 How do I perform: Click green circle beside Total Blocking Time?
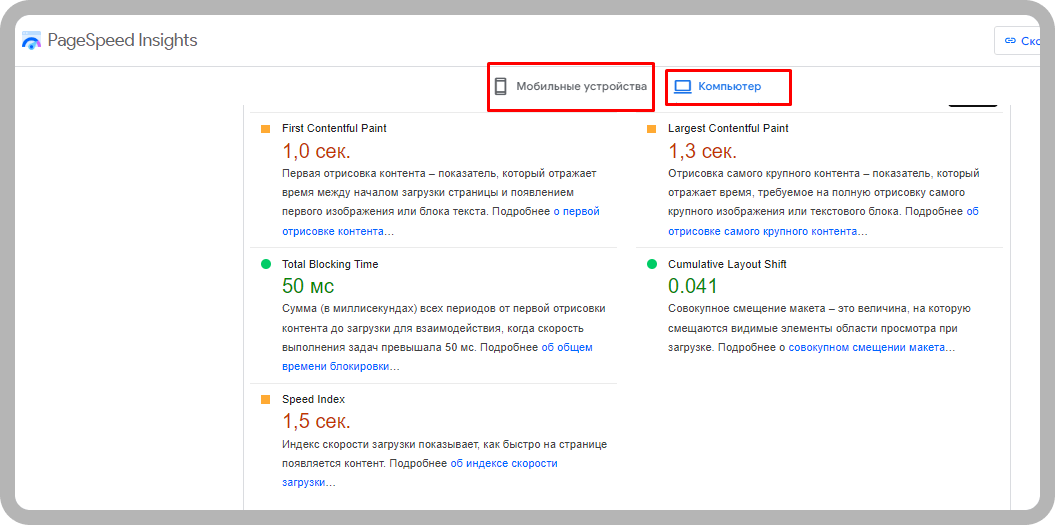[x=265, y=265]
